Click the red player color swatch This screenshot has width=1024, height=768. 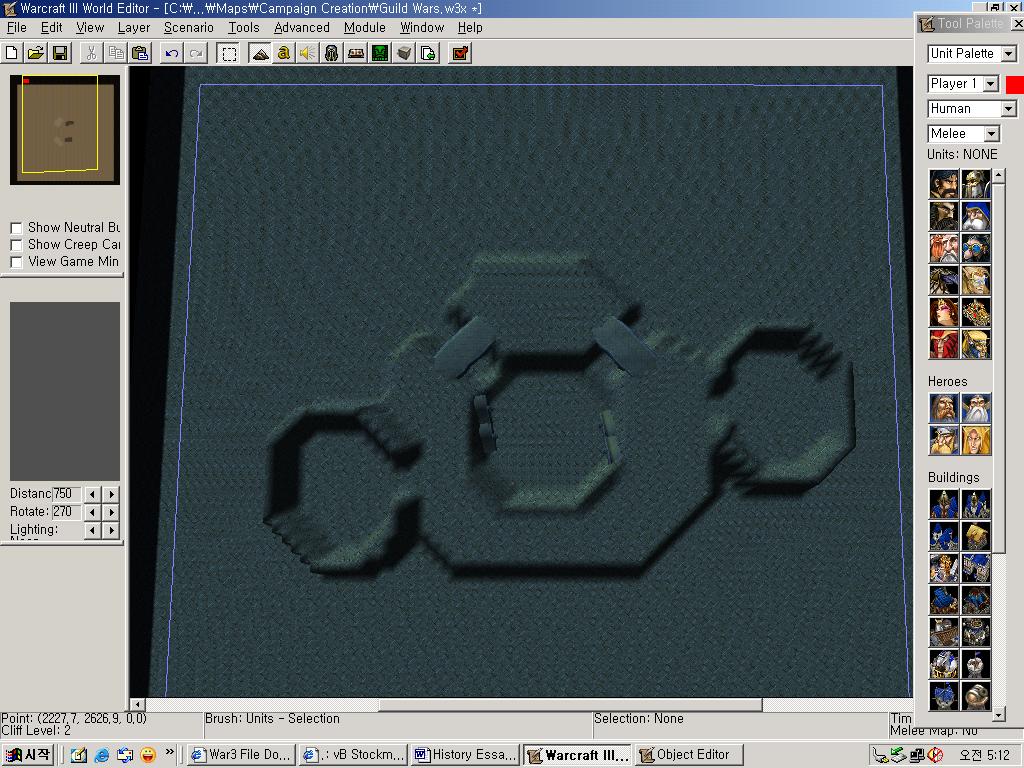(x=1014, y=84)
